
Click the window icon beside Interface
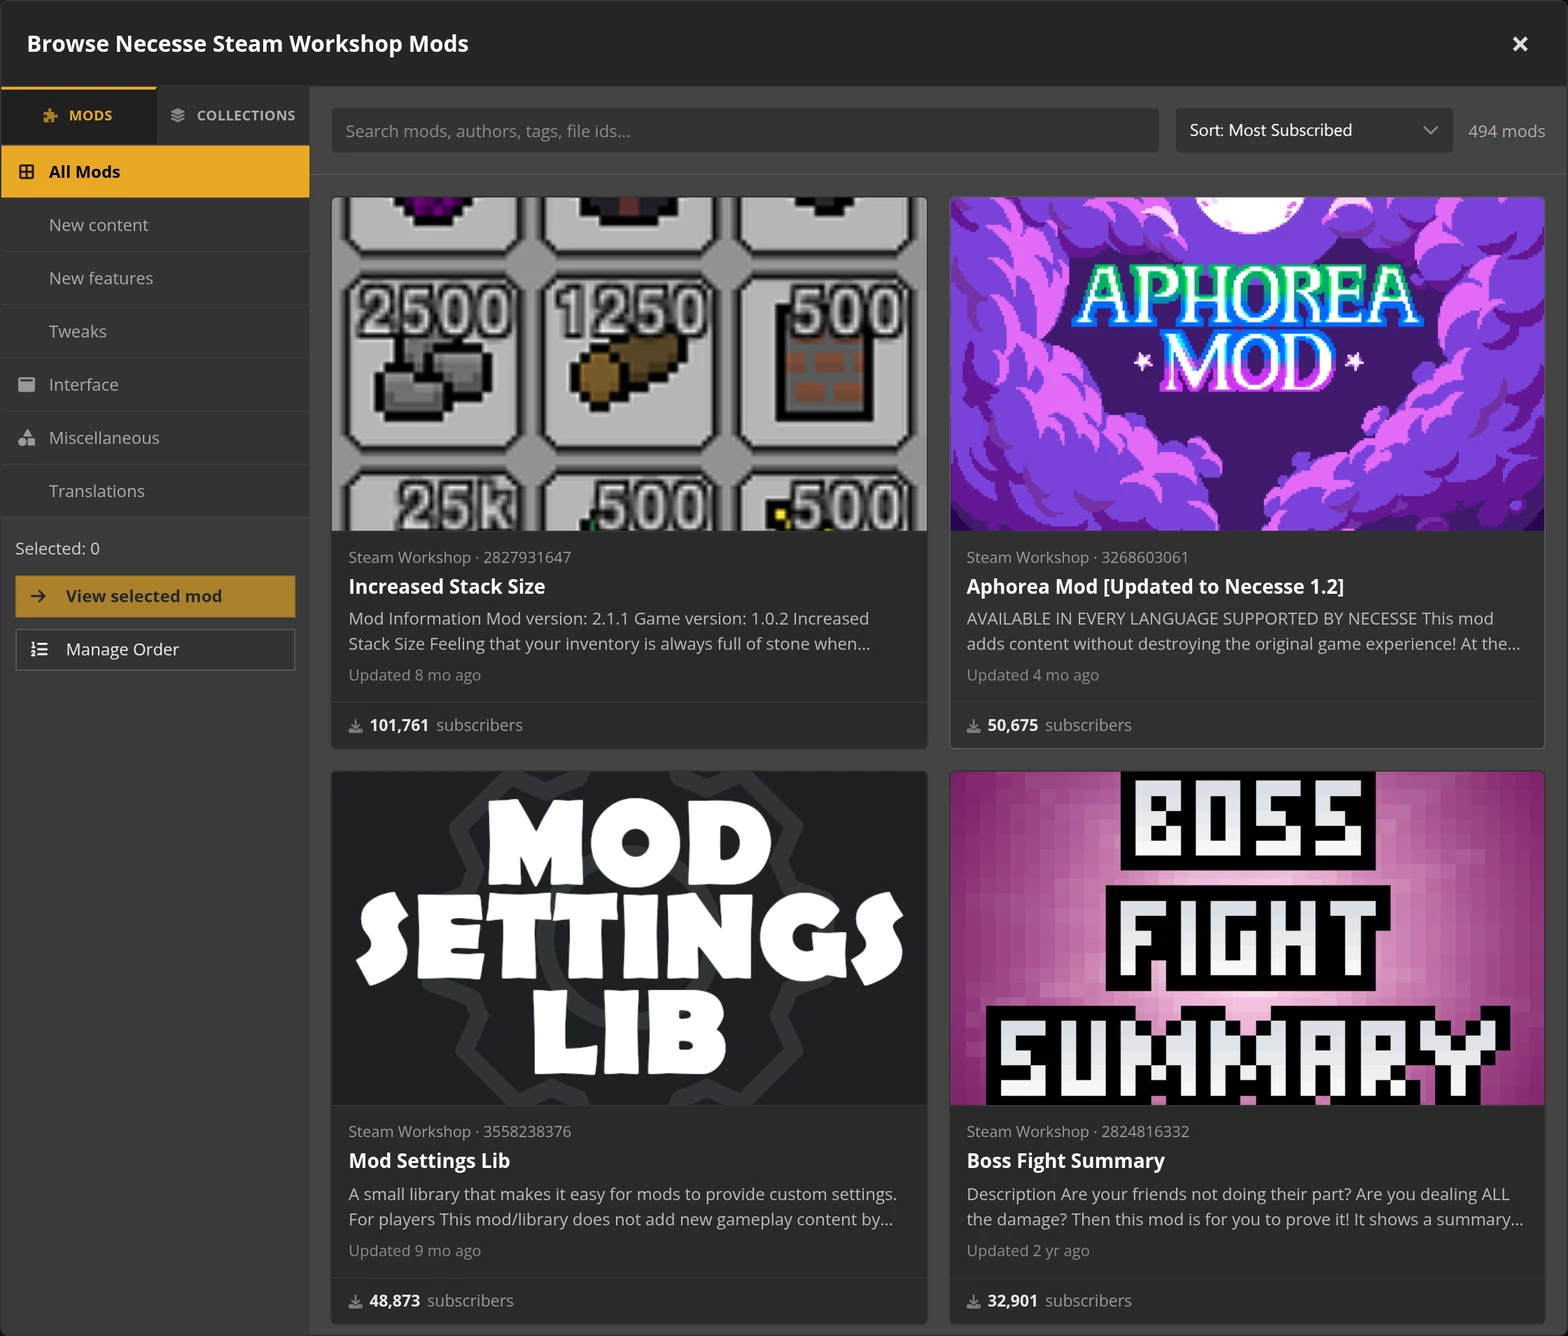(27, 384)
